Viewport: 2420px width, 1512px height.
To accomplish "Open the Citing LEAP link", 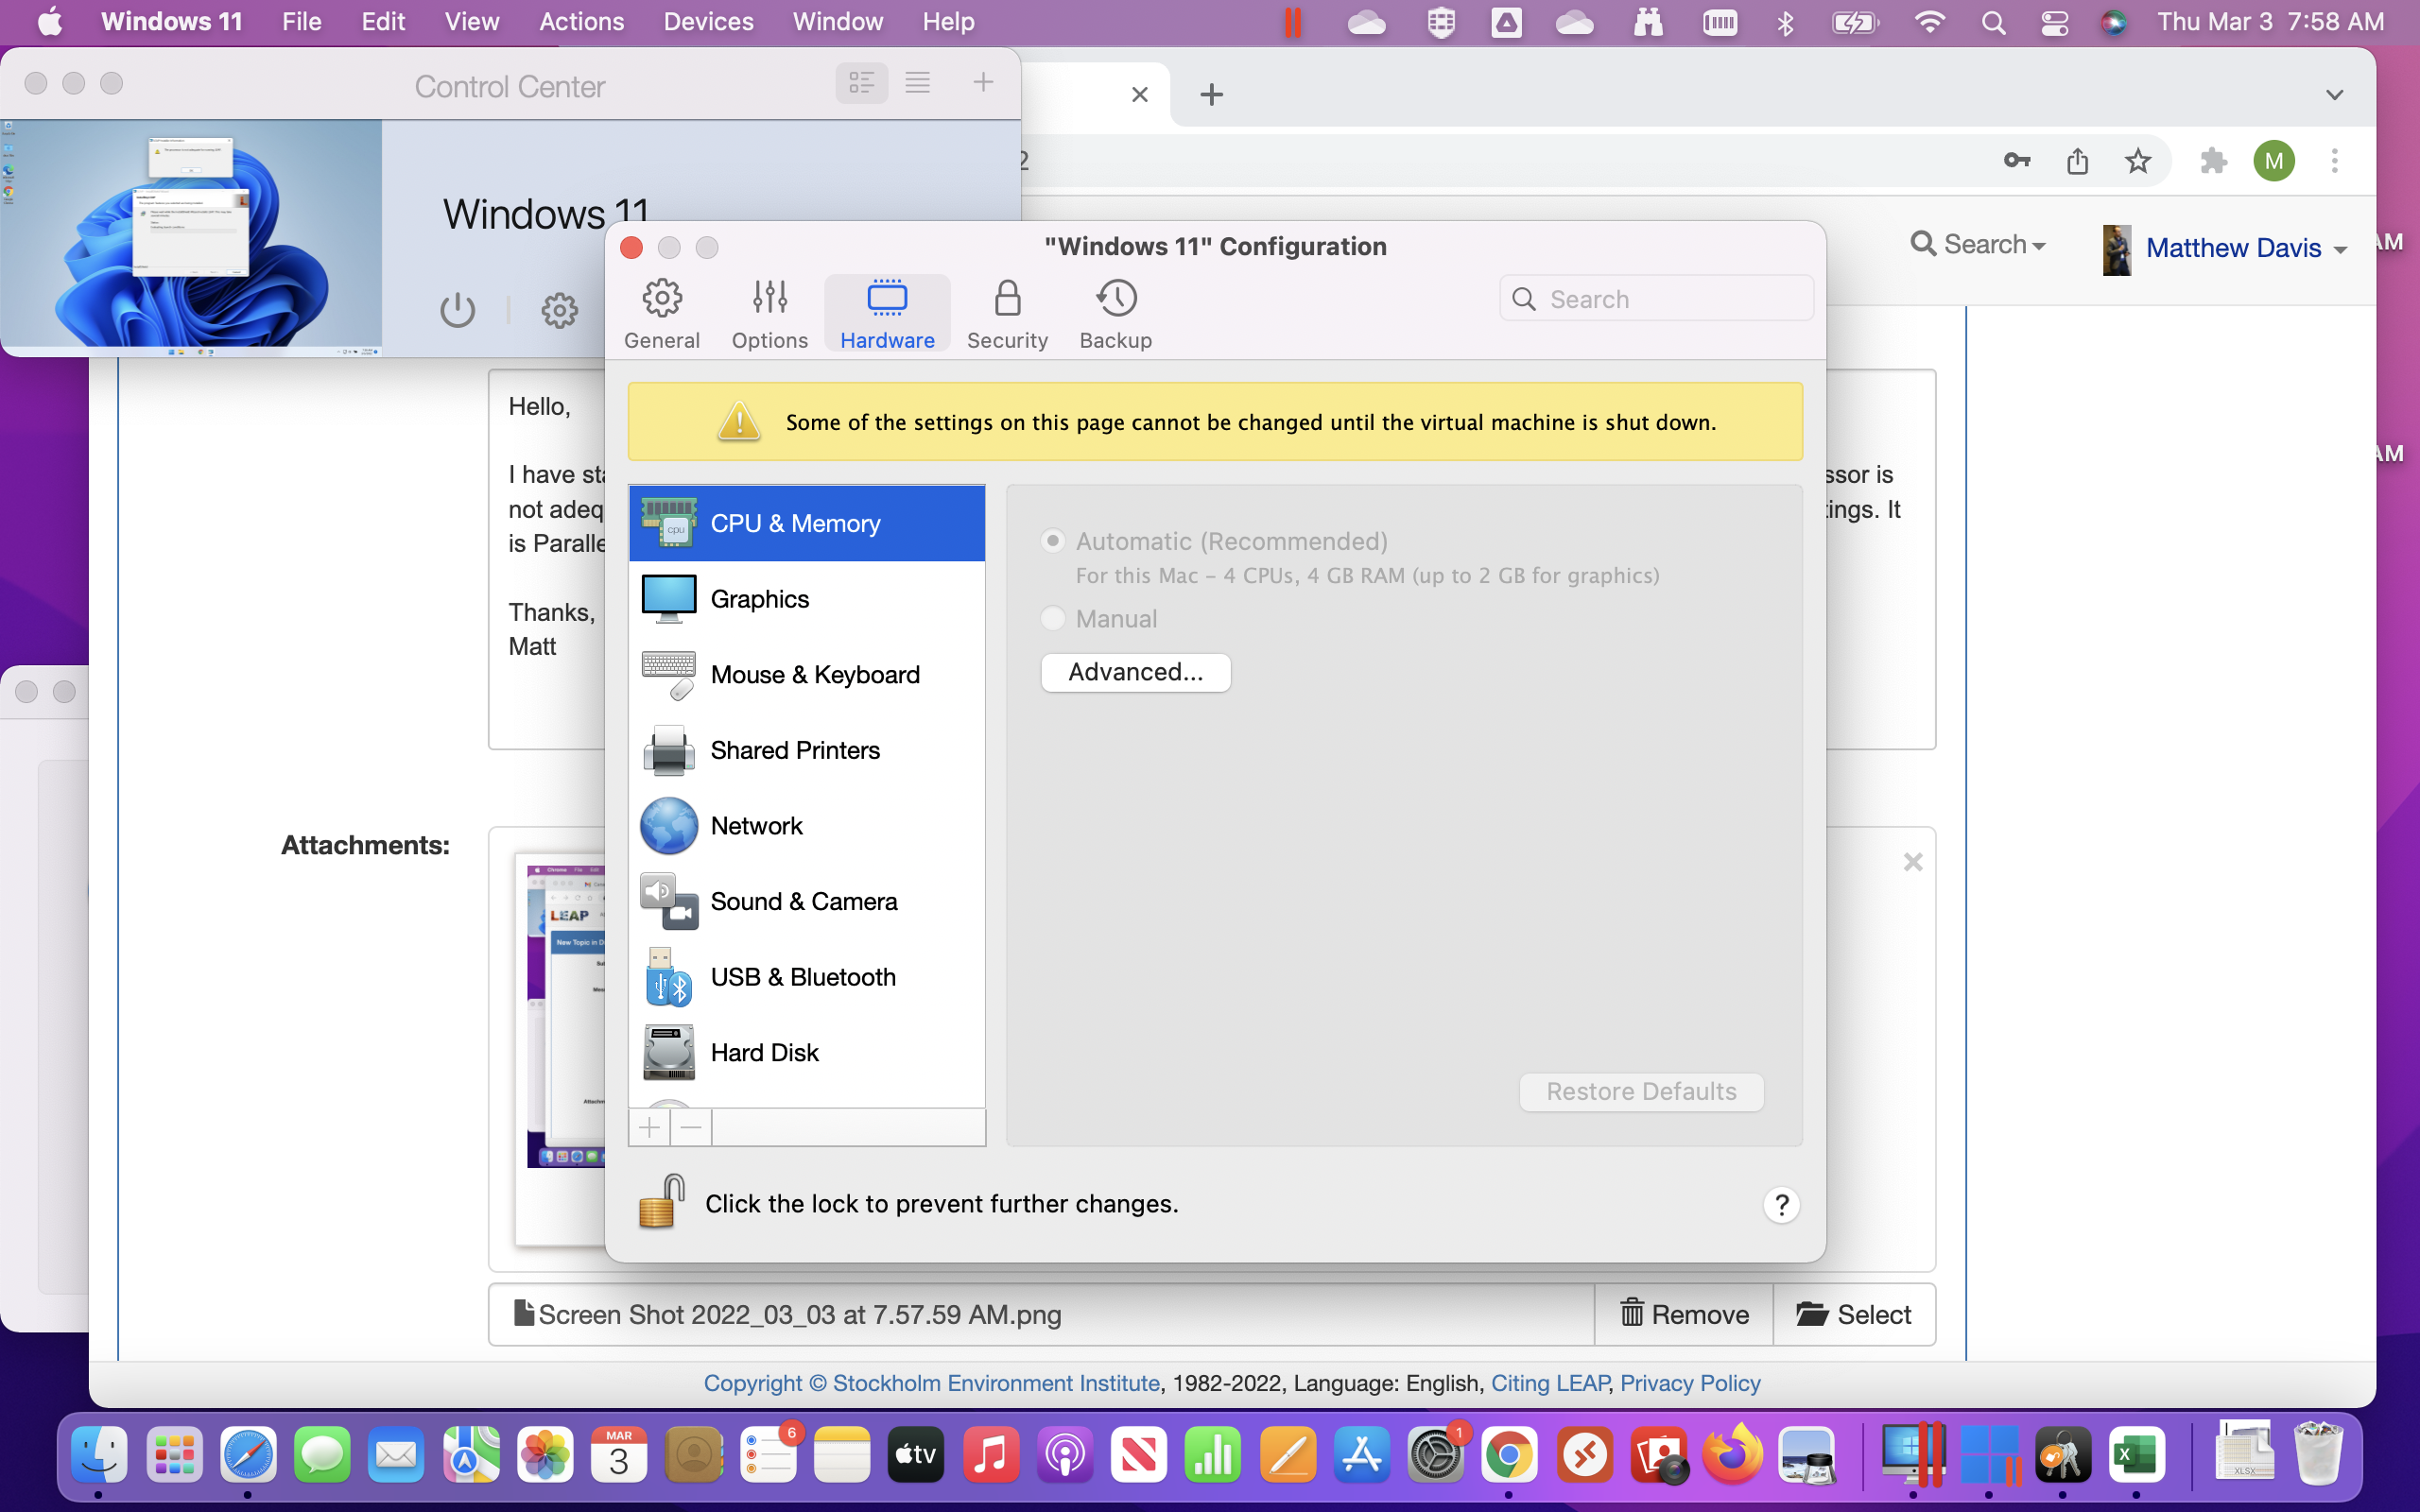I will [x=1549, y=1383].
